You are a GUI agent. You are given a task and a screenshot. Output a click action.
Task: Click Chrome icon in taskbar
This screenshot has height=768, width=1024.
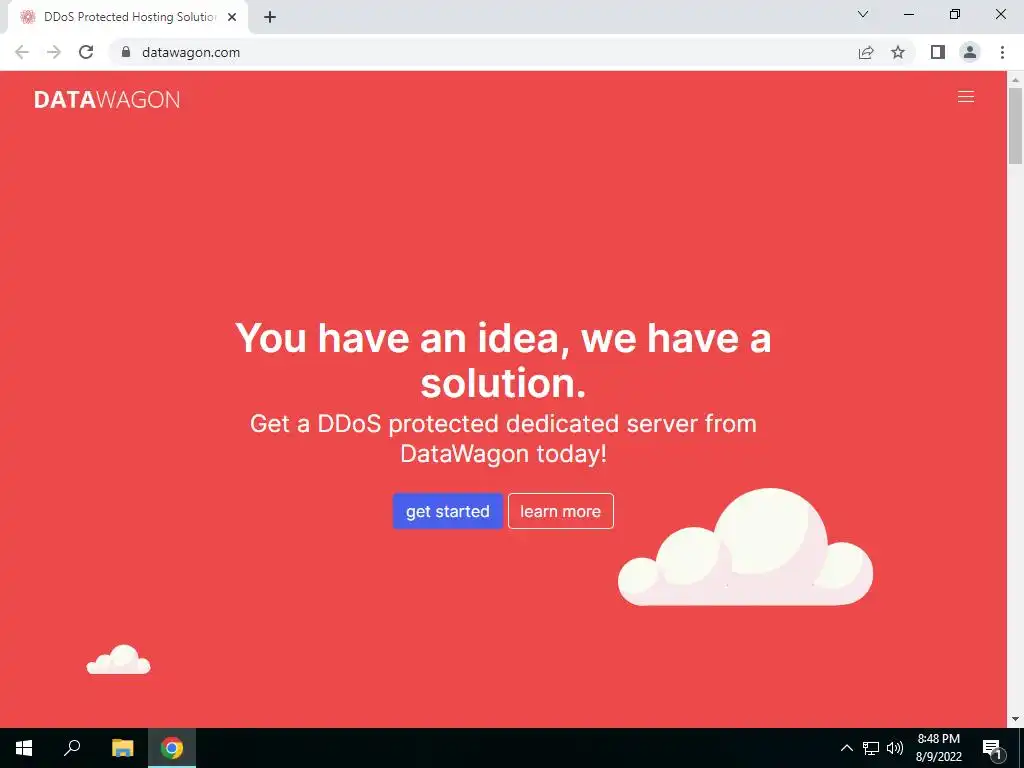pos(172,748)
